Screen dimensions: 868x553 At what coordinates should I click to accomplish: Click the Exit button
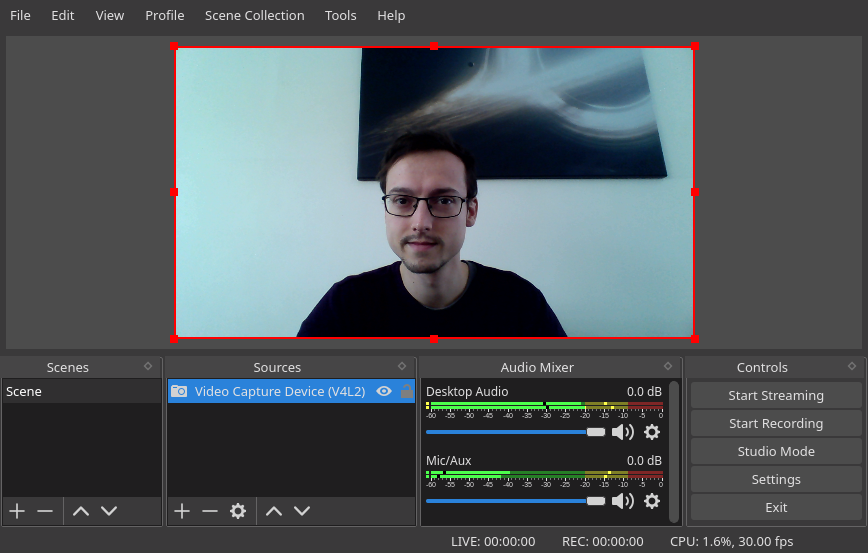pos(776,507)
